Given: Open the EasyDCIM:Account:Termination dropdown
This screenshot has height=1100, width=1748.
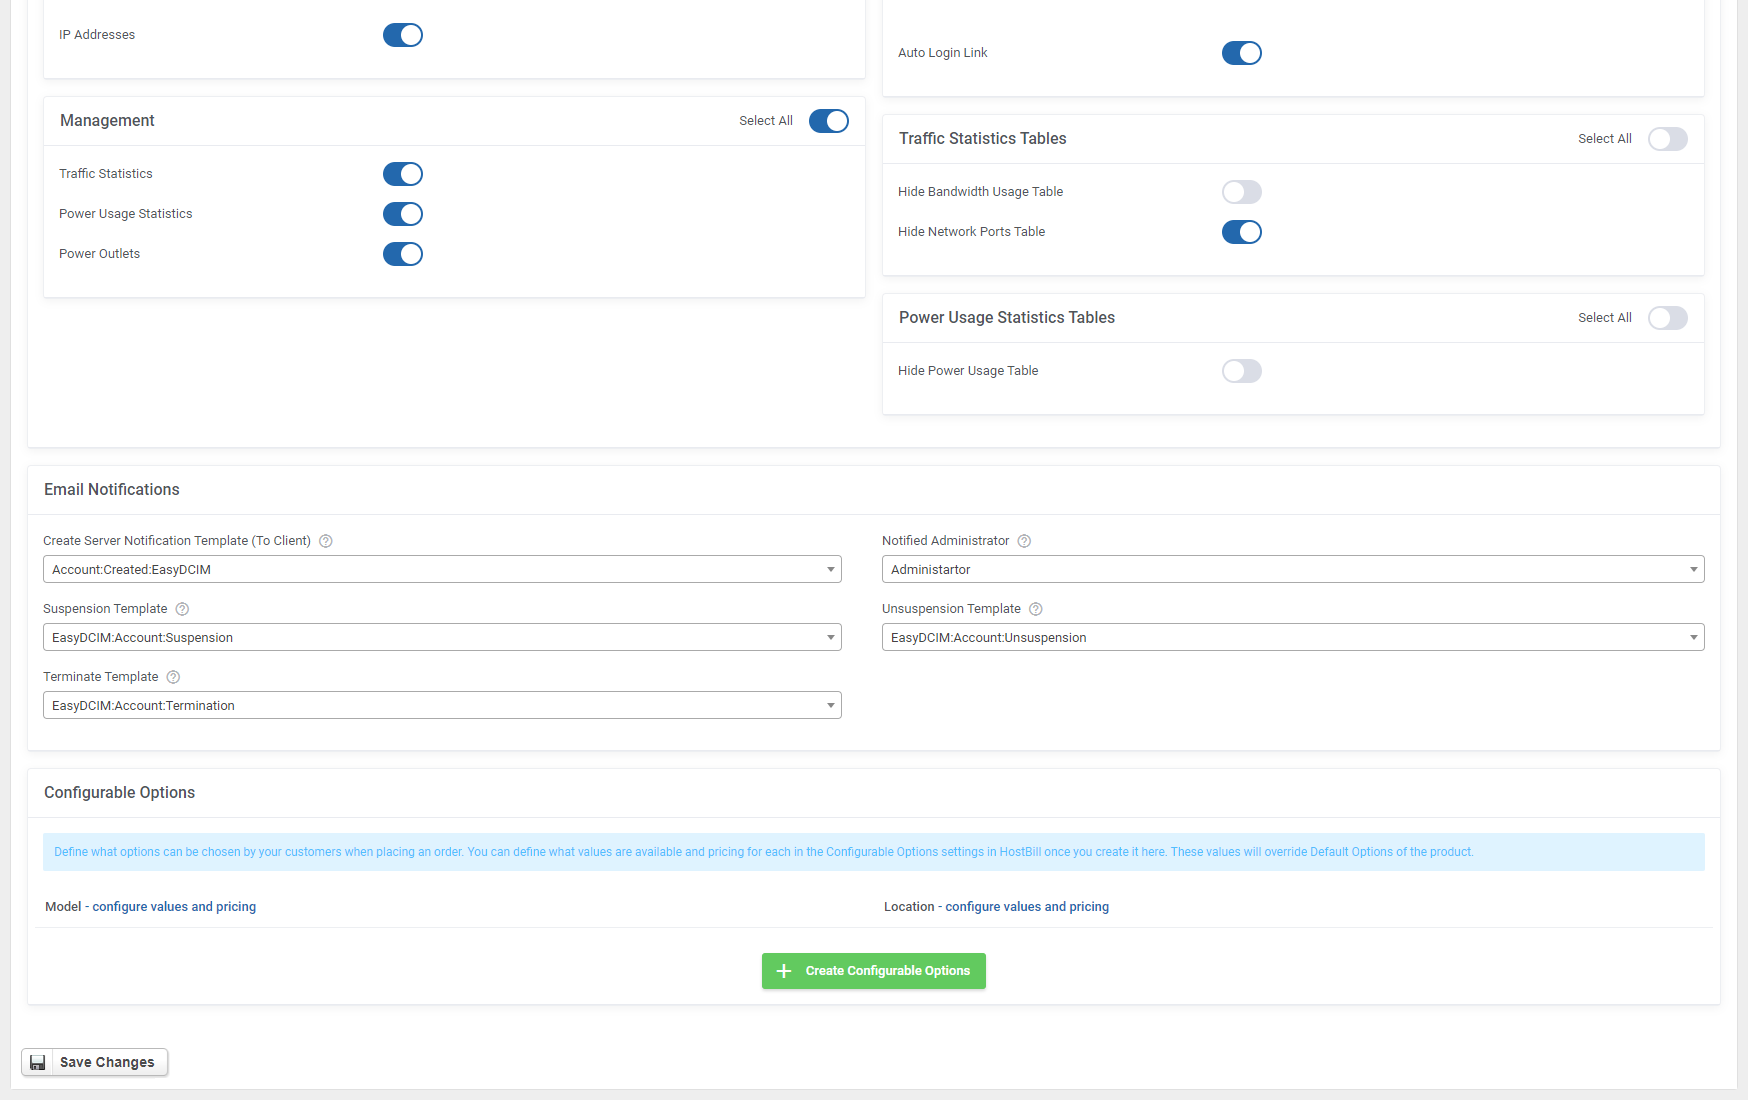Looking at the screenshot, I should [x=442, y=705].
